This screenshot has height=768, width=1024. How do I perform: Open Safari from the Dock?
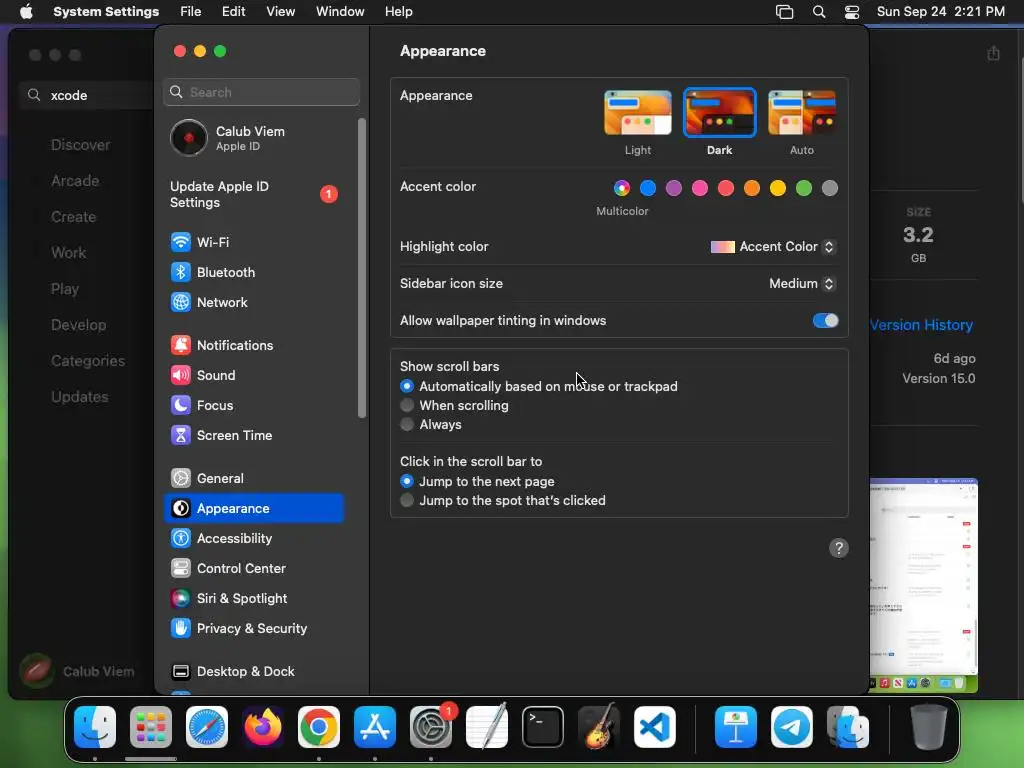pos(207,727)
